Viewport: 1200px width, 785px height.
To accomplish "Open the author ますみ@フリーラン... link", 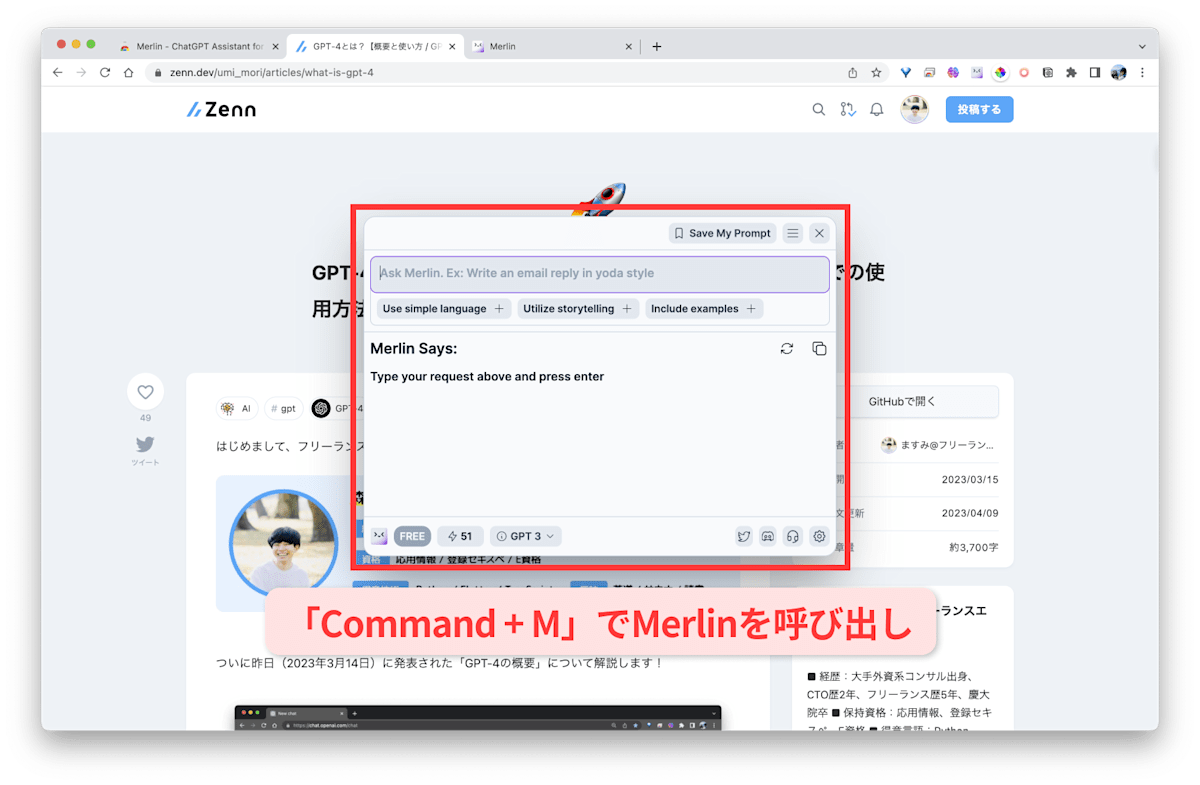I will [938, 445].
